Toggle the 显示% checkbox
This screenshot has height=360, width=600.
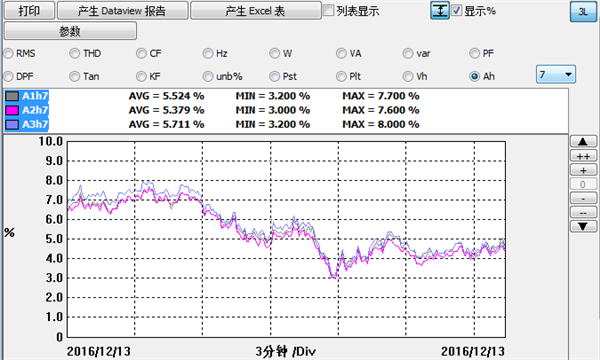(x=457, y=10)
